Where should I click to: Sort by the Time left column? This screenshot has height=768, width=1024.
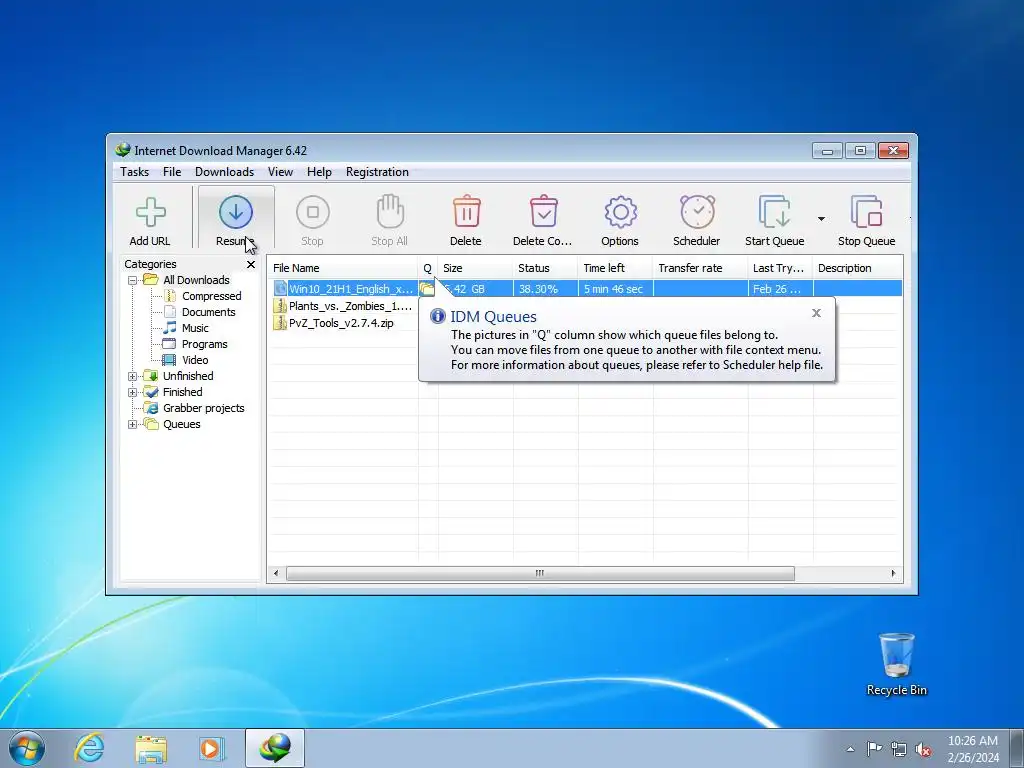click(615, 268)
